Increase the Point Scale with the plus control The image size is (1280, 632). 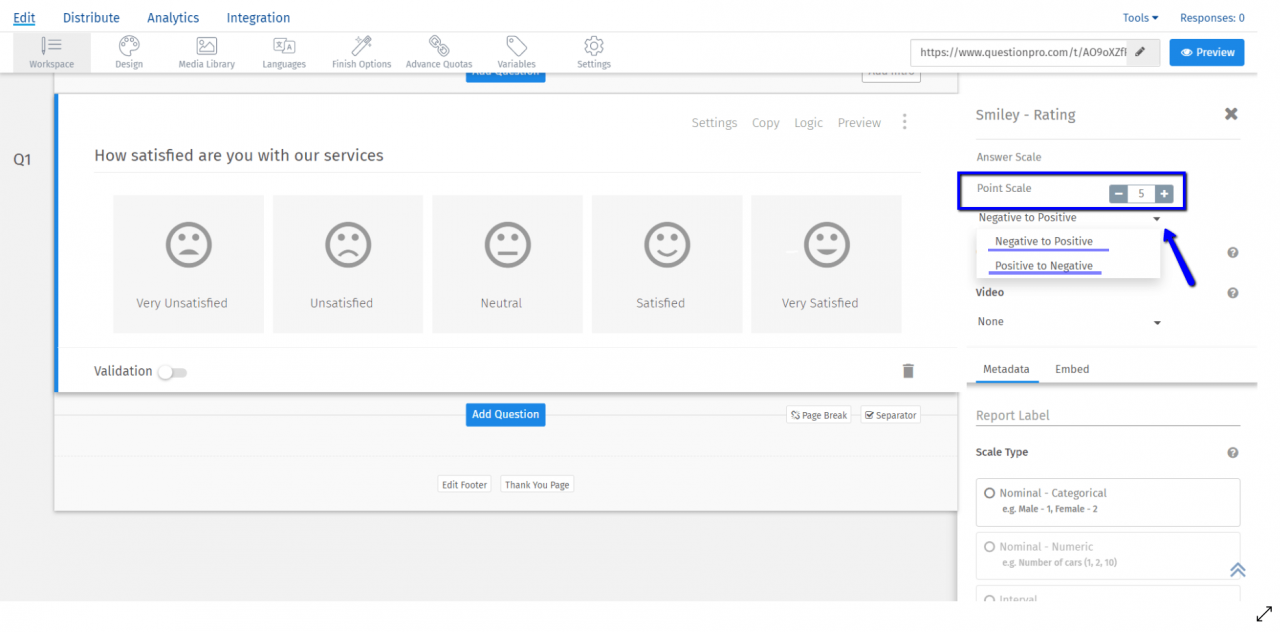click(x=1163, y=193)
